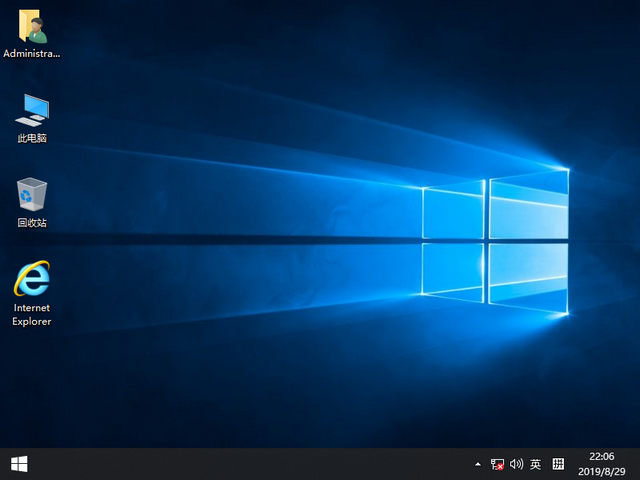
Task: Switch the 英 input language indicator
Action: tap(536, 464)
